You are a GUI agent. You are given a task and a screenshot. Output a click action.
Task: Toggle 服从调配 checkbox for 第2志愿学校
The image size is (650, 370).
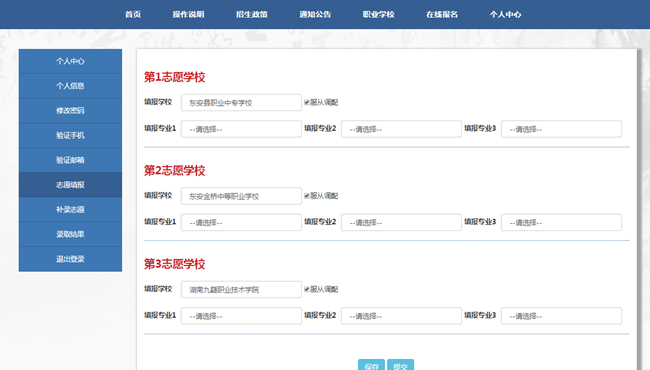pyautogui.click(x=307, y=196)
